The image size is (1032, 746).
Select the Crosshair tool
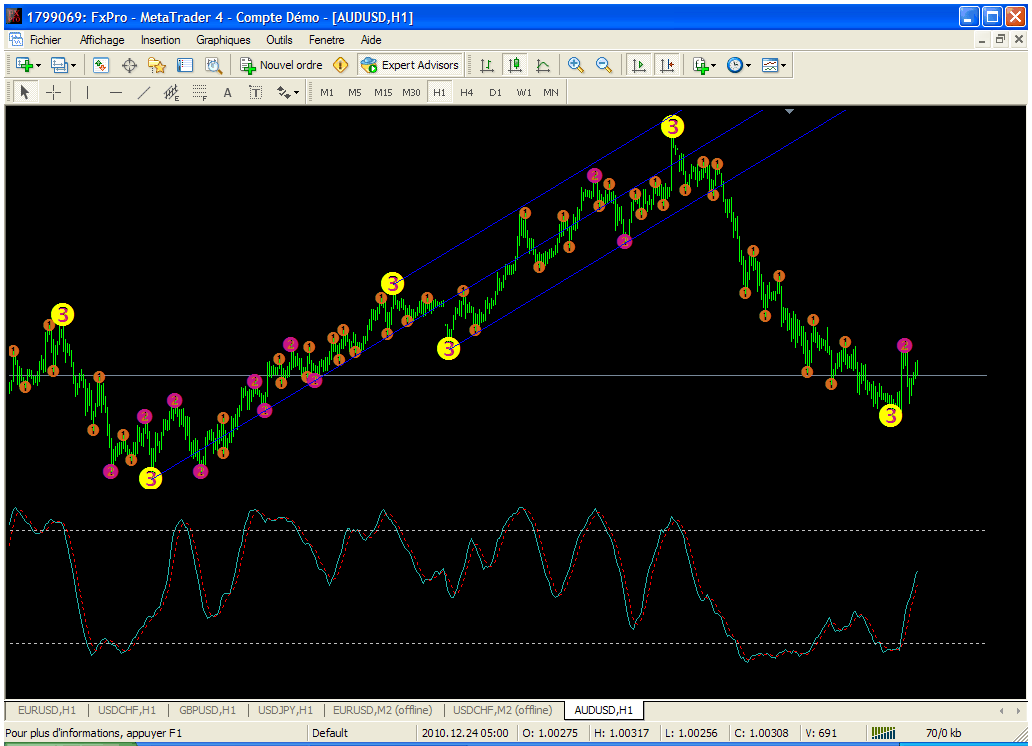click(x=54, y=92)
